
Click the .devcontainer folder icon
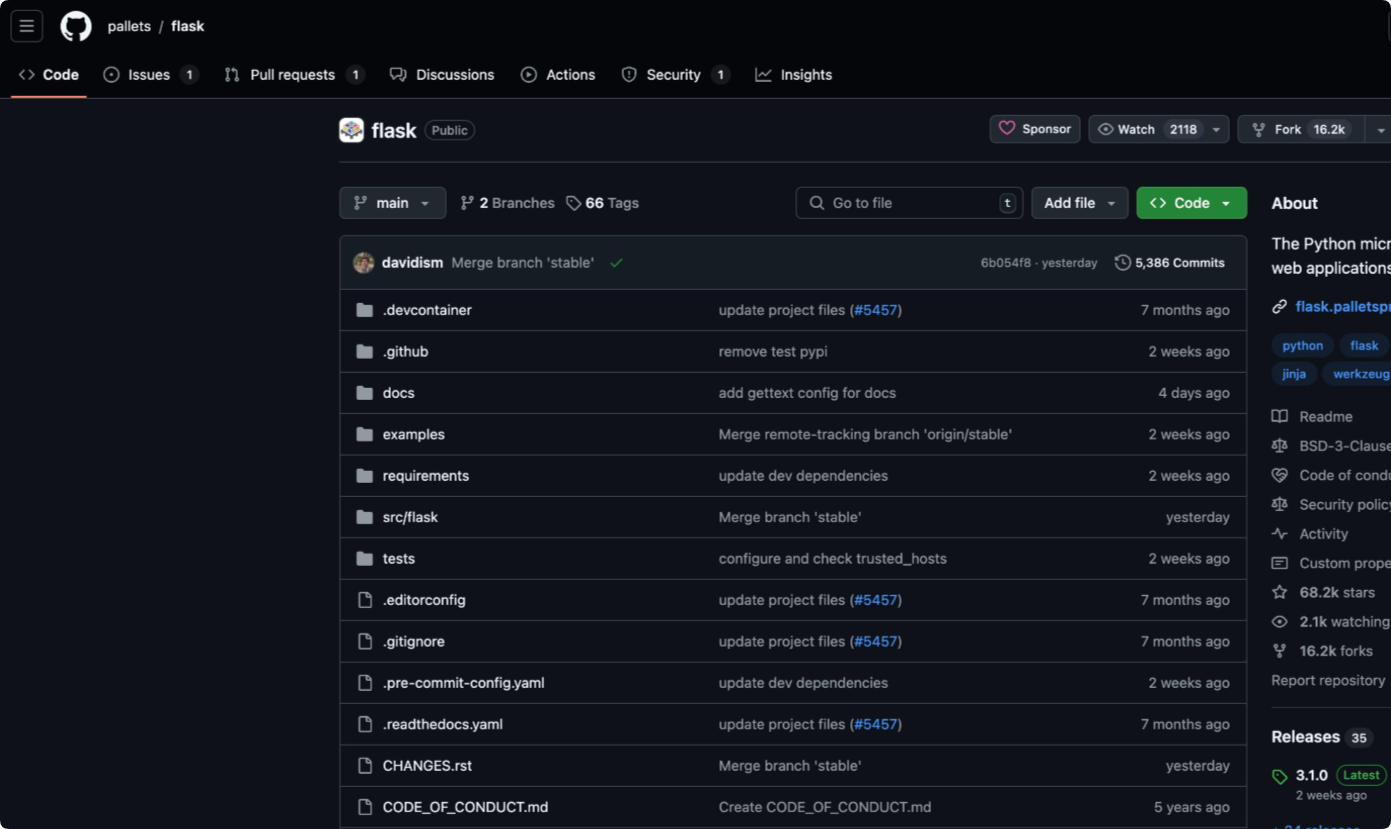click(365, 310)
